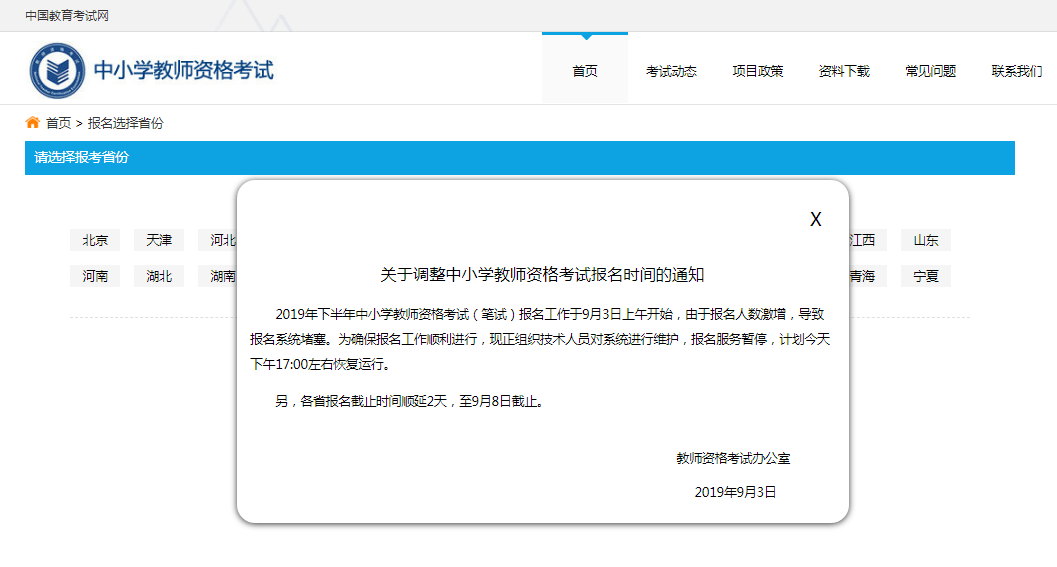The height and width of the screenshot is (567, 1057).
Task: Select the 北京 province button
Action: pos(95,240)
